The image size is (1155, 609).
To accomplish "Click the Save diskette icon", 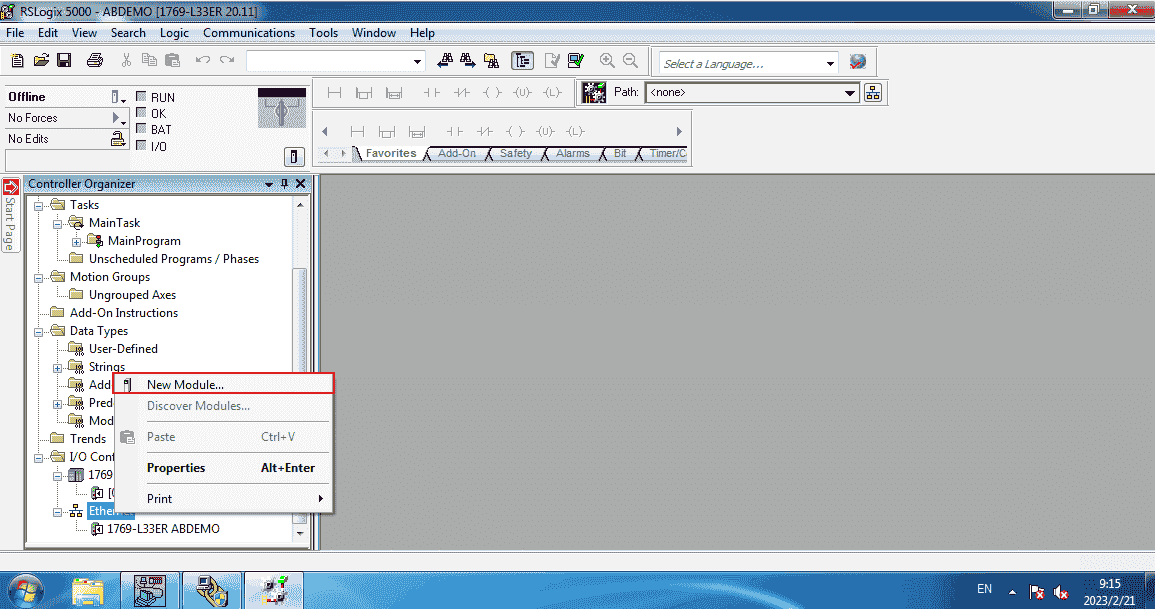I will pyautogui.click(x=64, y=61).
